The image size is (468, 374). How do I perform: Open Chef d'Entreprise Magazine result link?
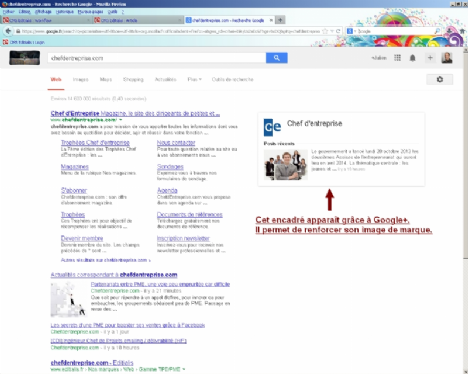coord(135,113)
